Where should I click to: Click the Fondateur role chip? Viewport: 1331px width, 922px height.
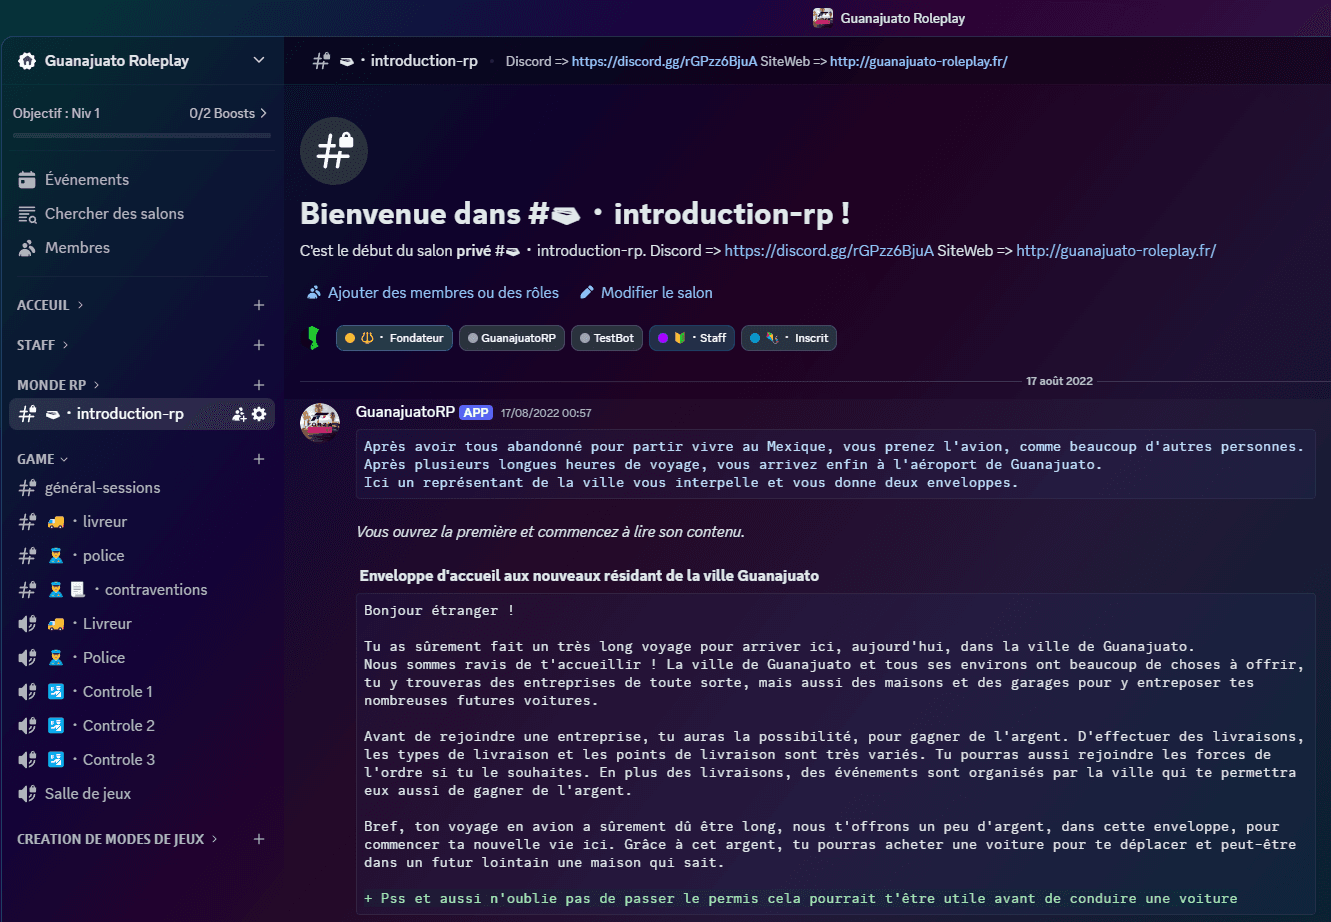395,338
